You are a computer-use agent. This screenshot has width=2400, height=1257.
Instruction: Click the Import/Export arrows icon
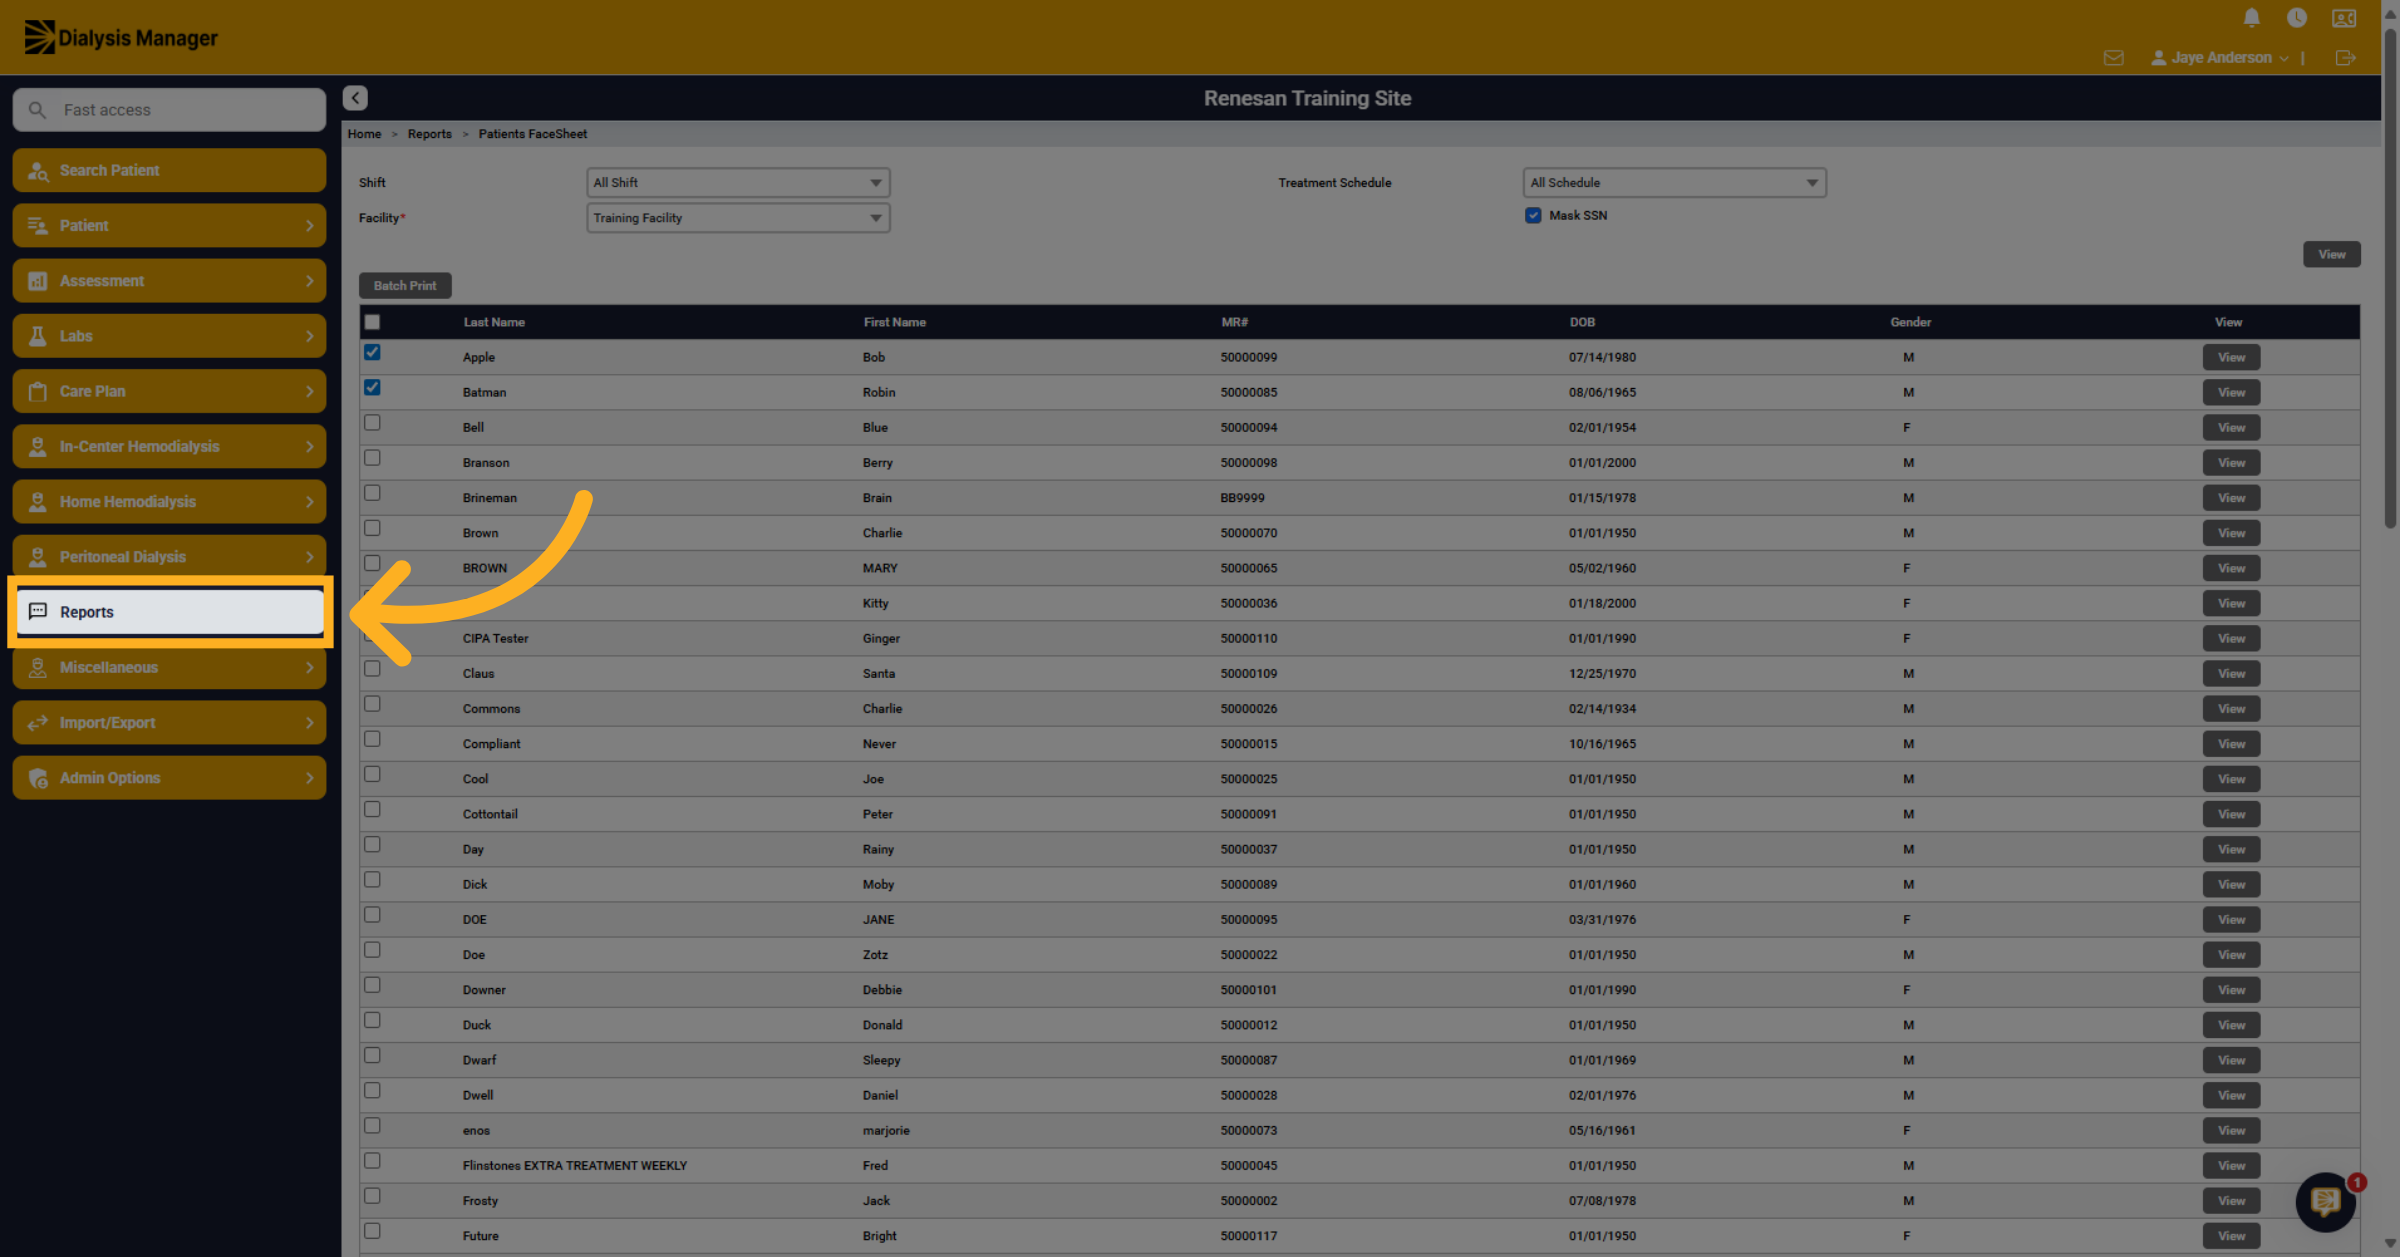38,722
